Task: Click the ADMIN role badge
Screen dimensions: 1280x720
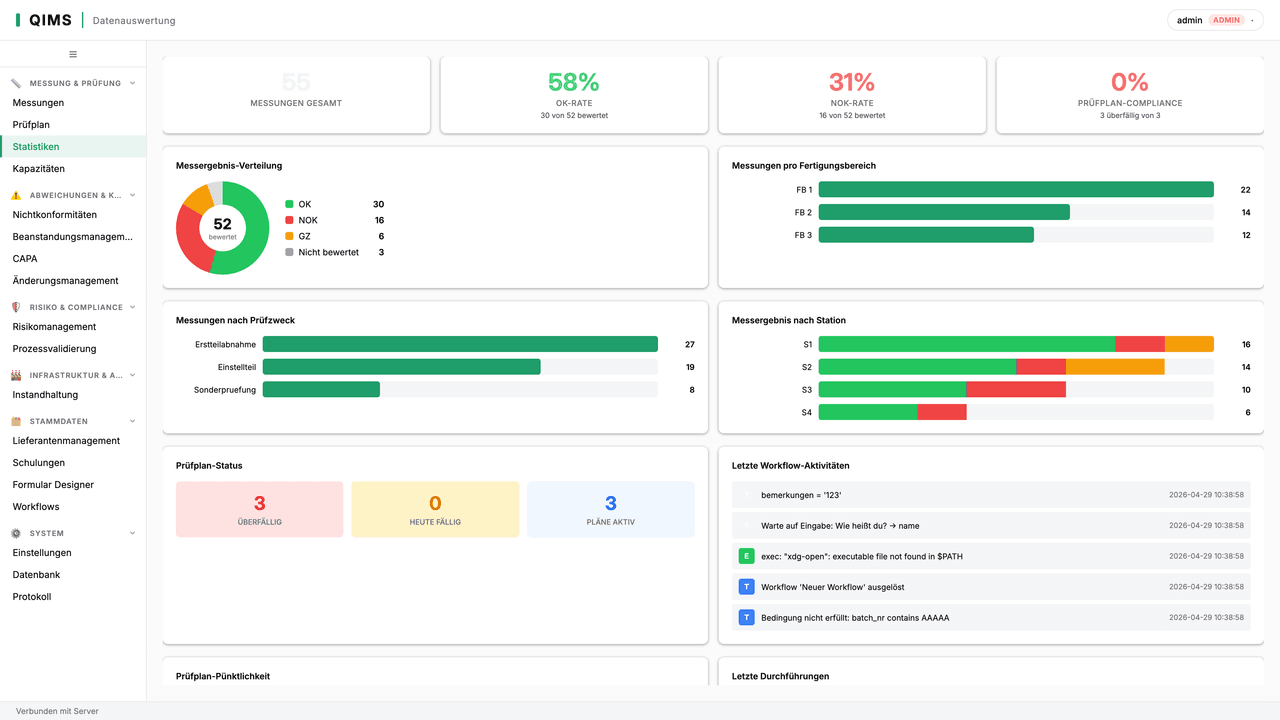Action: [1226, 20]
